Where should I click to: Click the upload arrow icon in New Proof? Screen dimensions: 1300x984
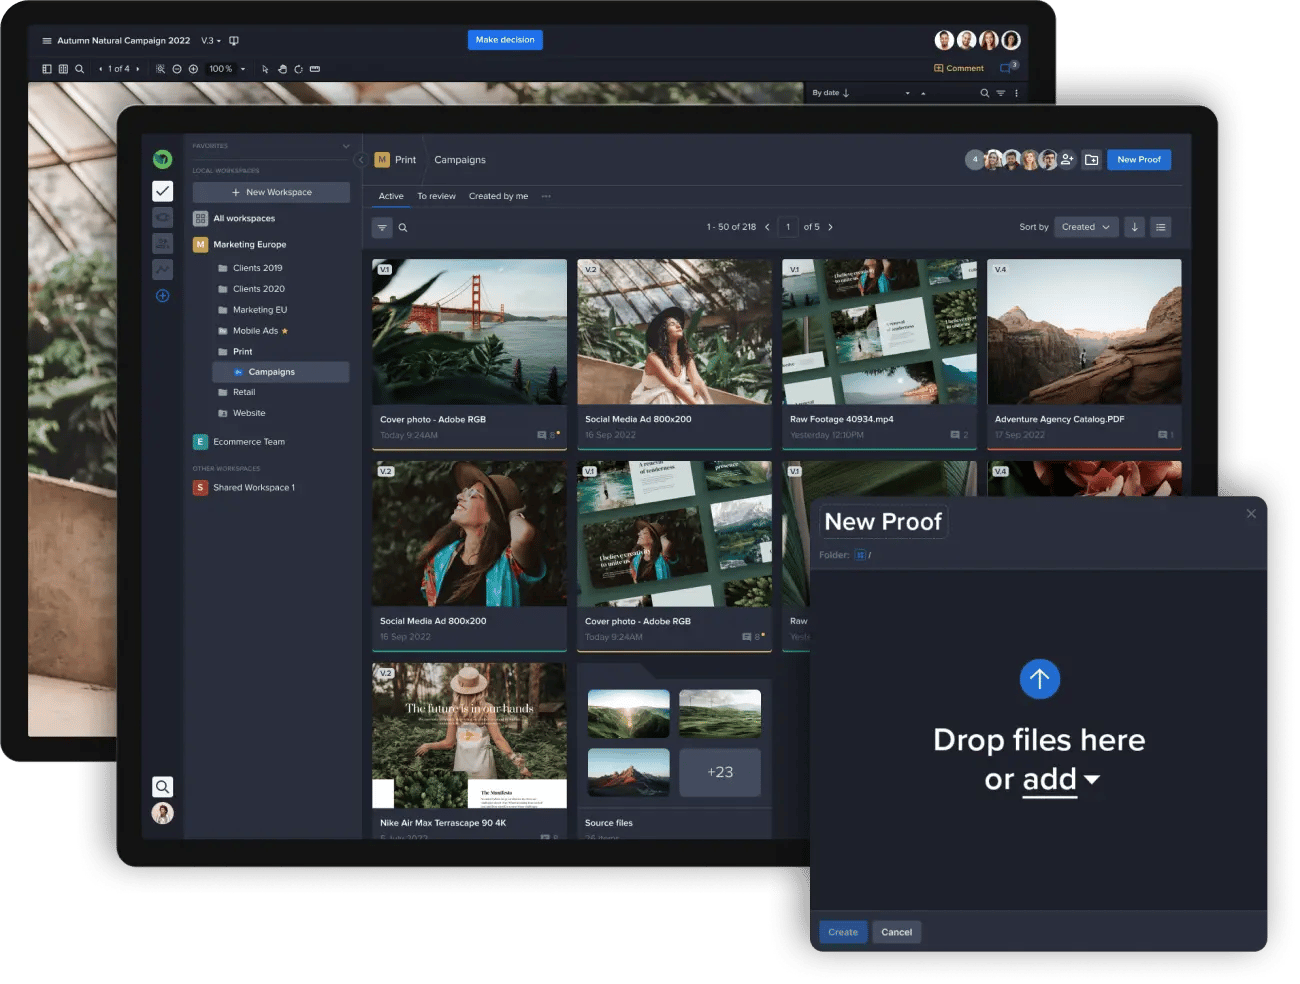(x=1039, y=679)
